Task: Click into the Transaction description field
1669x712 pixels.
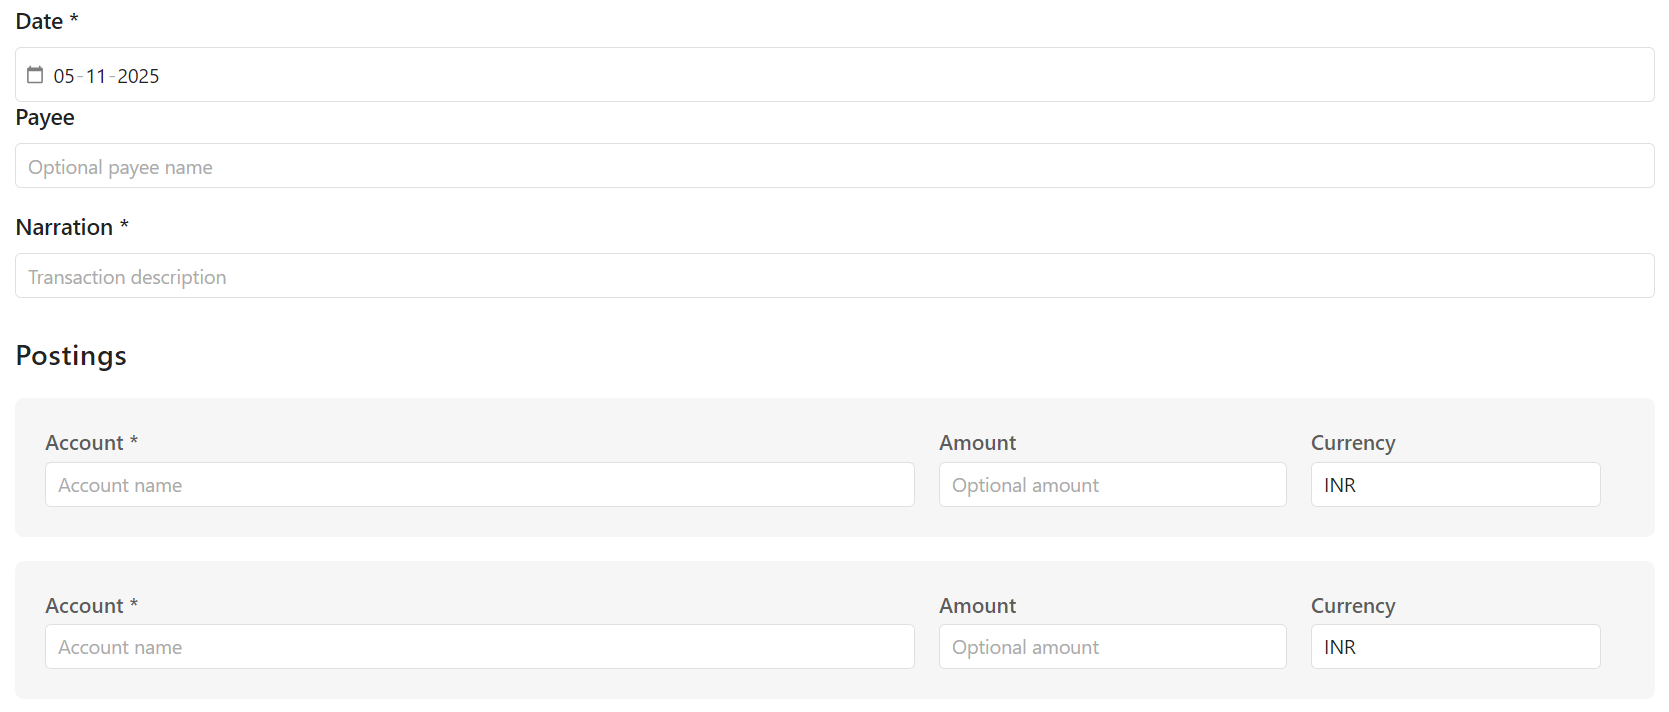Action: tap(834, 276)
